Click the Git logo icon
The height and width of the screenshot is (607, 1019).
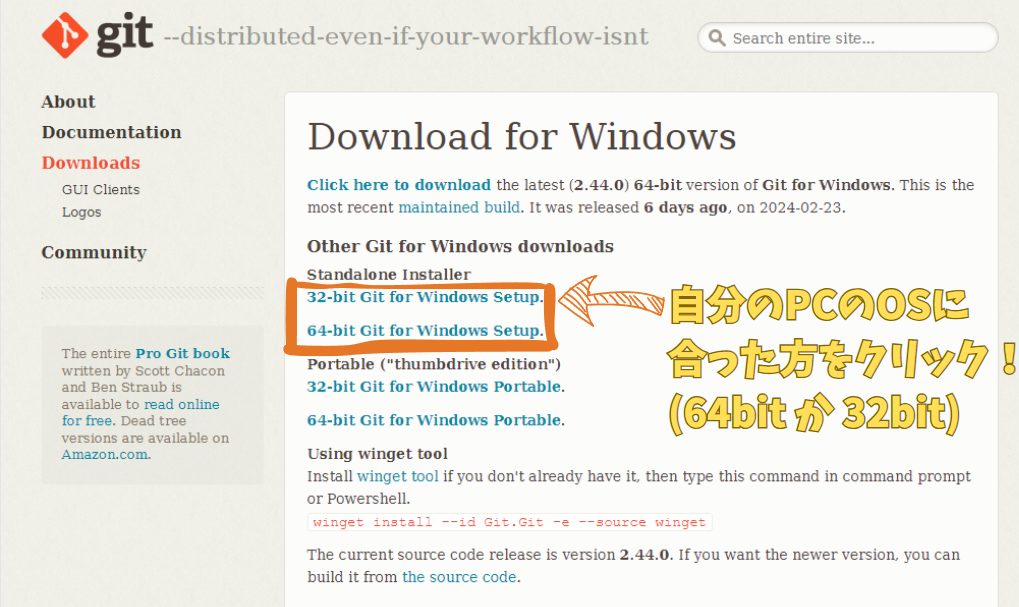click(x=65, y=36)
